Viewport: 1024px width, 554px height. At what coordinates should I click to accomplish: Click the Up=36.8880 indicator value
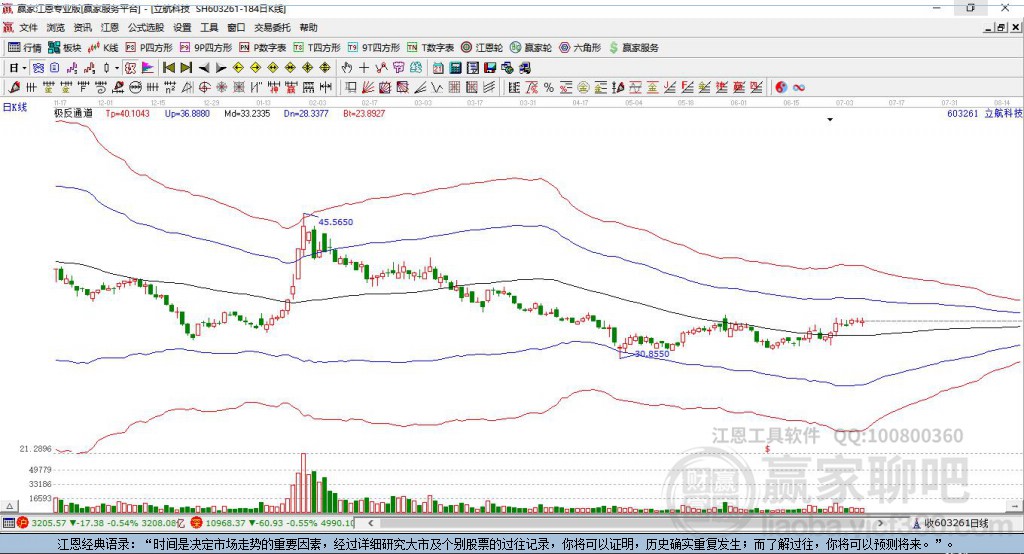[187, 113]
